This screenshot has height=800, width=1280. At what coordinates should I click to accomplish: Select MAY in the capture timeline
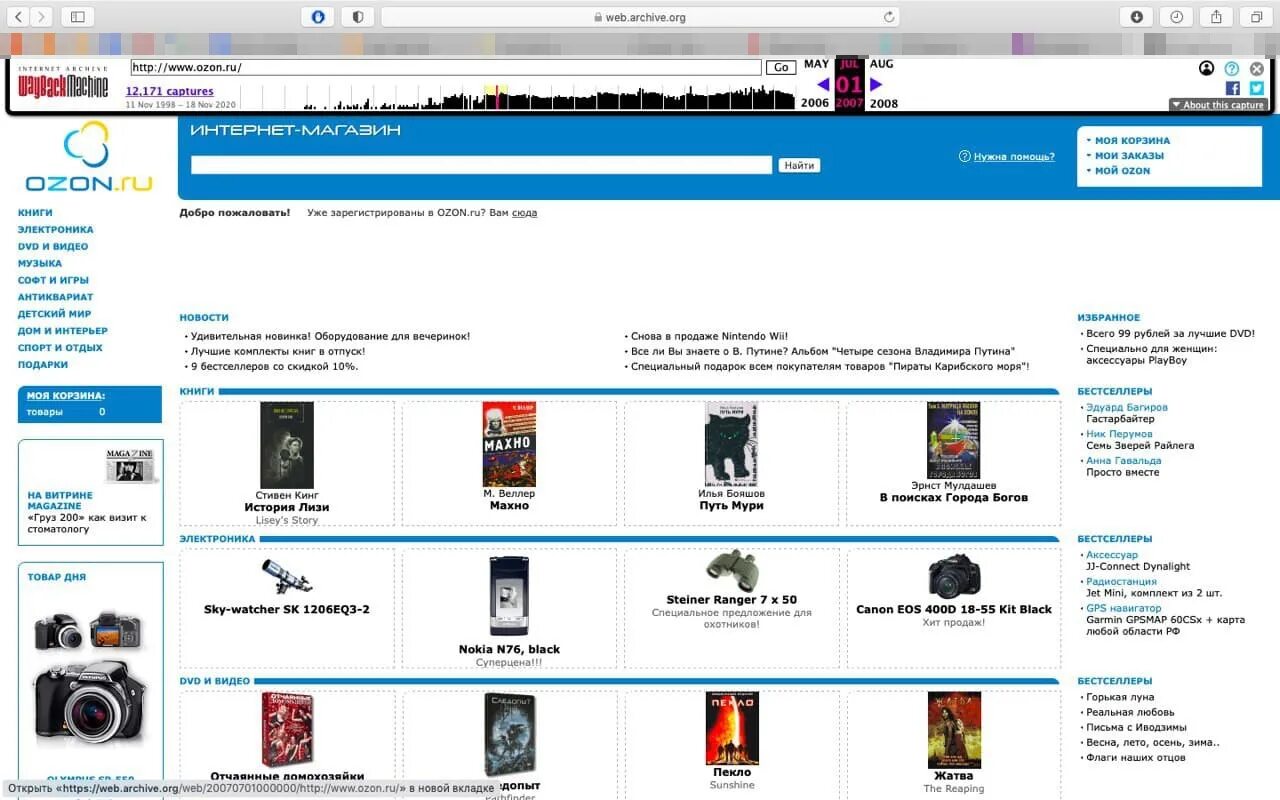tap(816, 64)
